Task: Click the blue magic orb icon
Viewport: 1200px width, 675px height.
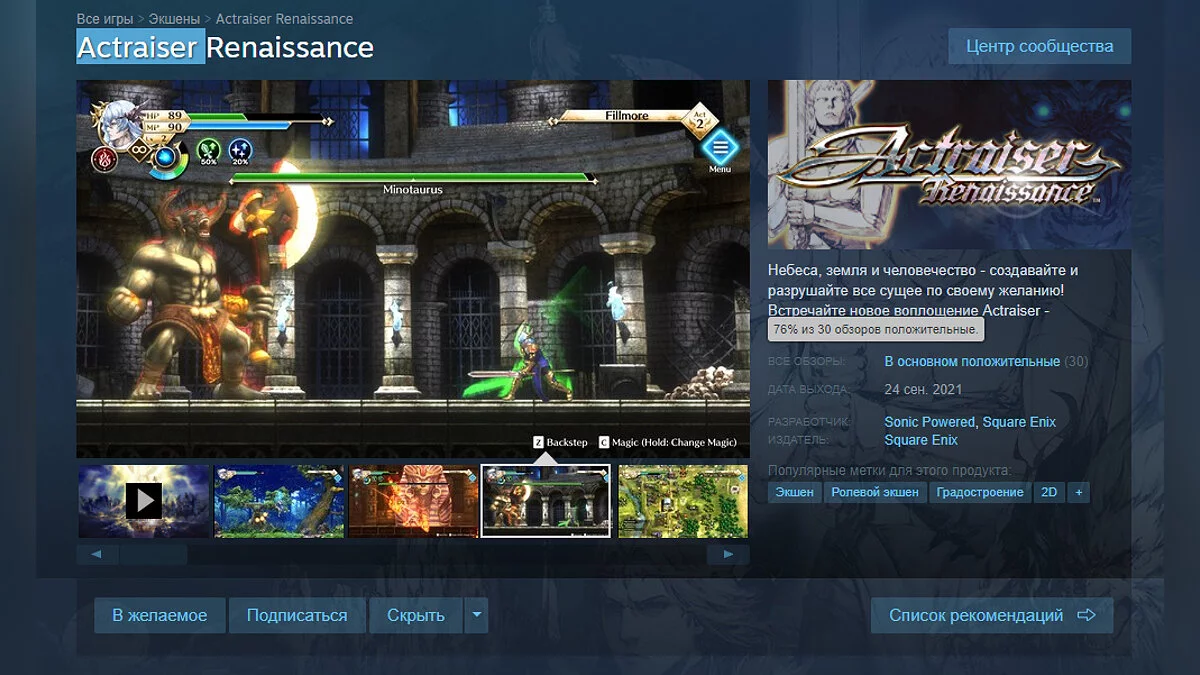Action: point(167,157)
